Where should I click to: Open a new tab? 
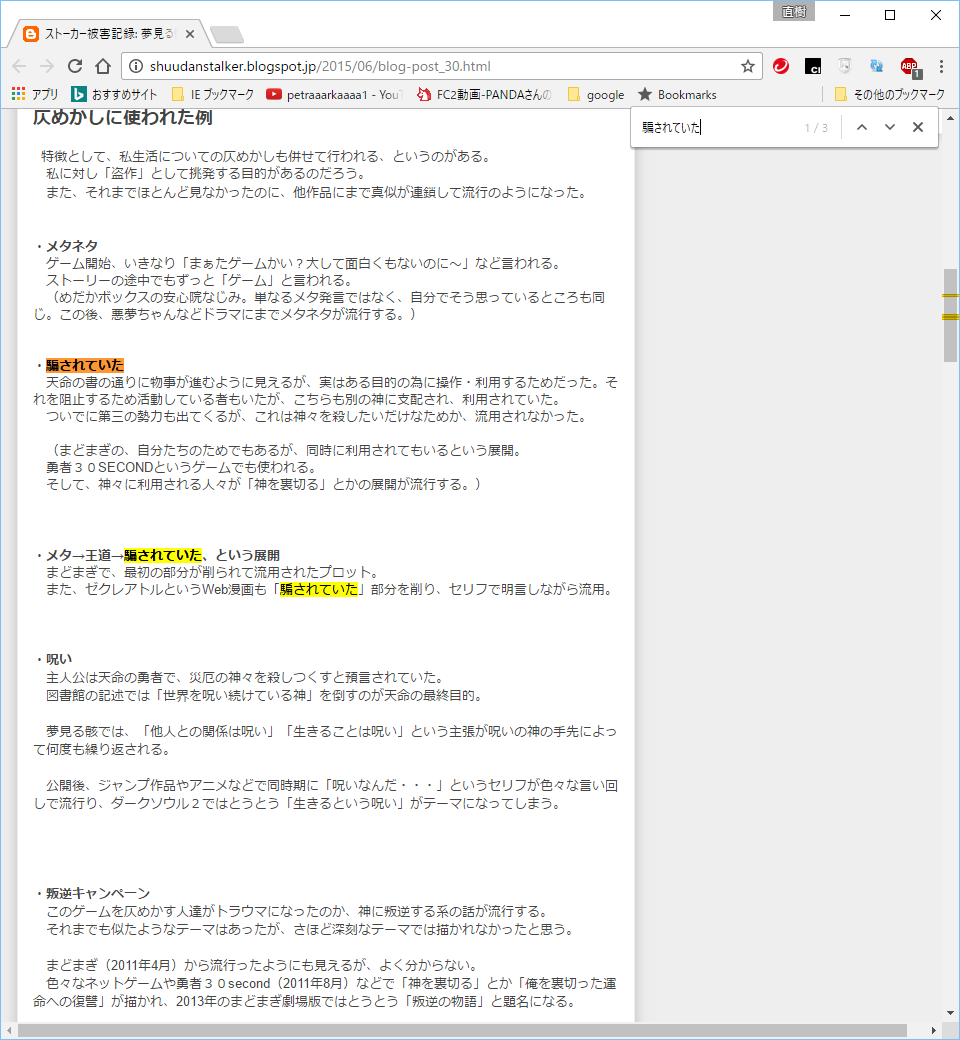point(226,34)
